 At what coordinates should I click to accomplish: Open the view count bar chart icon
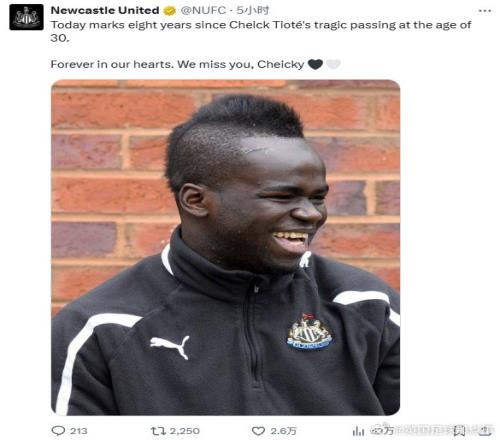(x=358, y=431)
